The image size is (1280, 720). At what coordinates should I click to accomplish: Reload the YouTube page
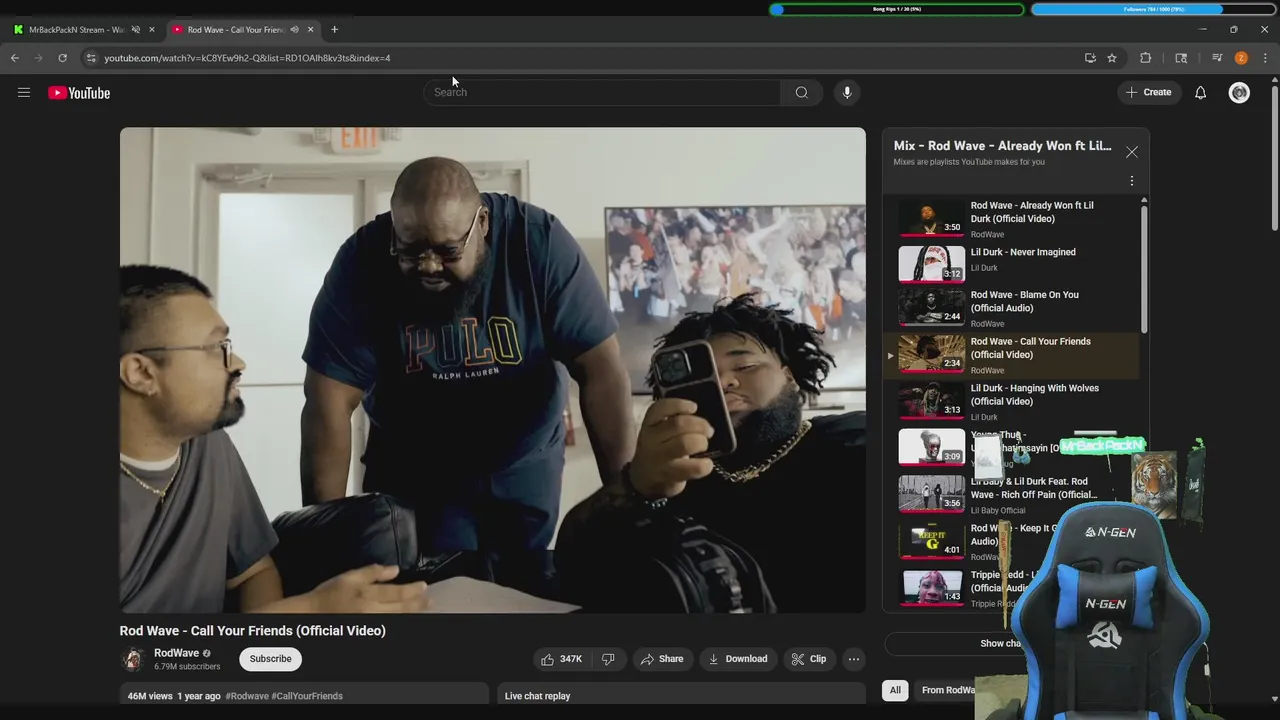pyautogui.click(x=62, y=58)
